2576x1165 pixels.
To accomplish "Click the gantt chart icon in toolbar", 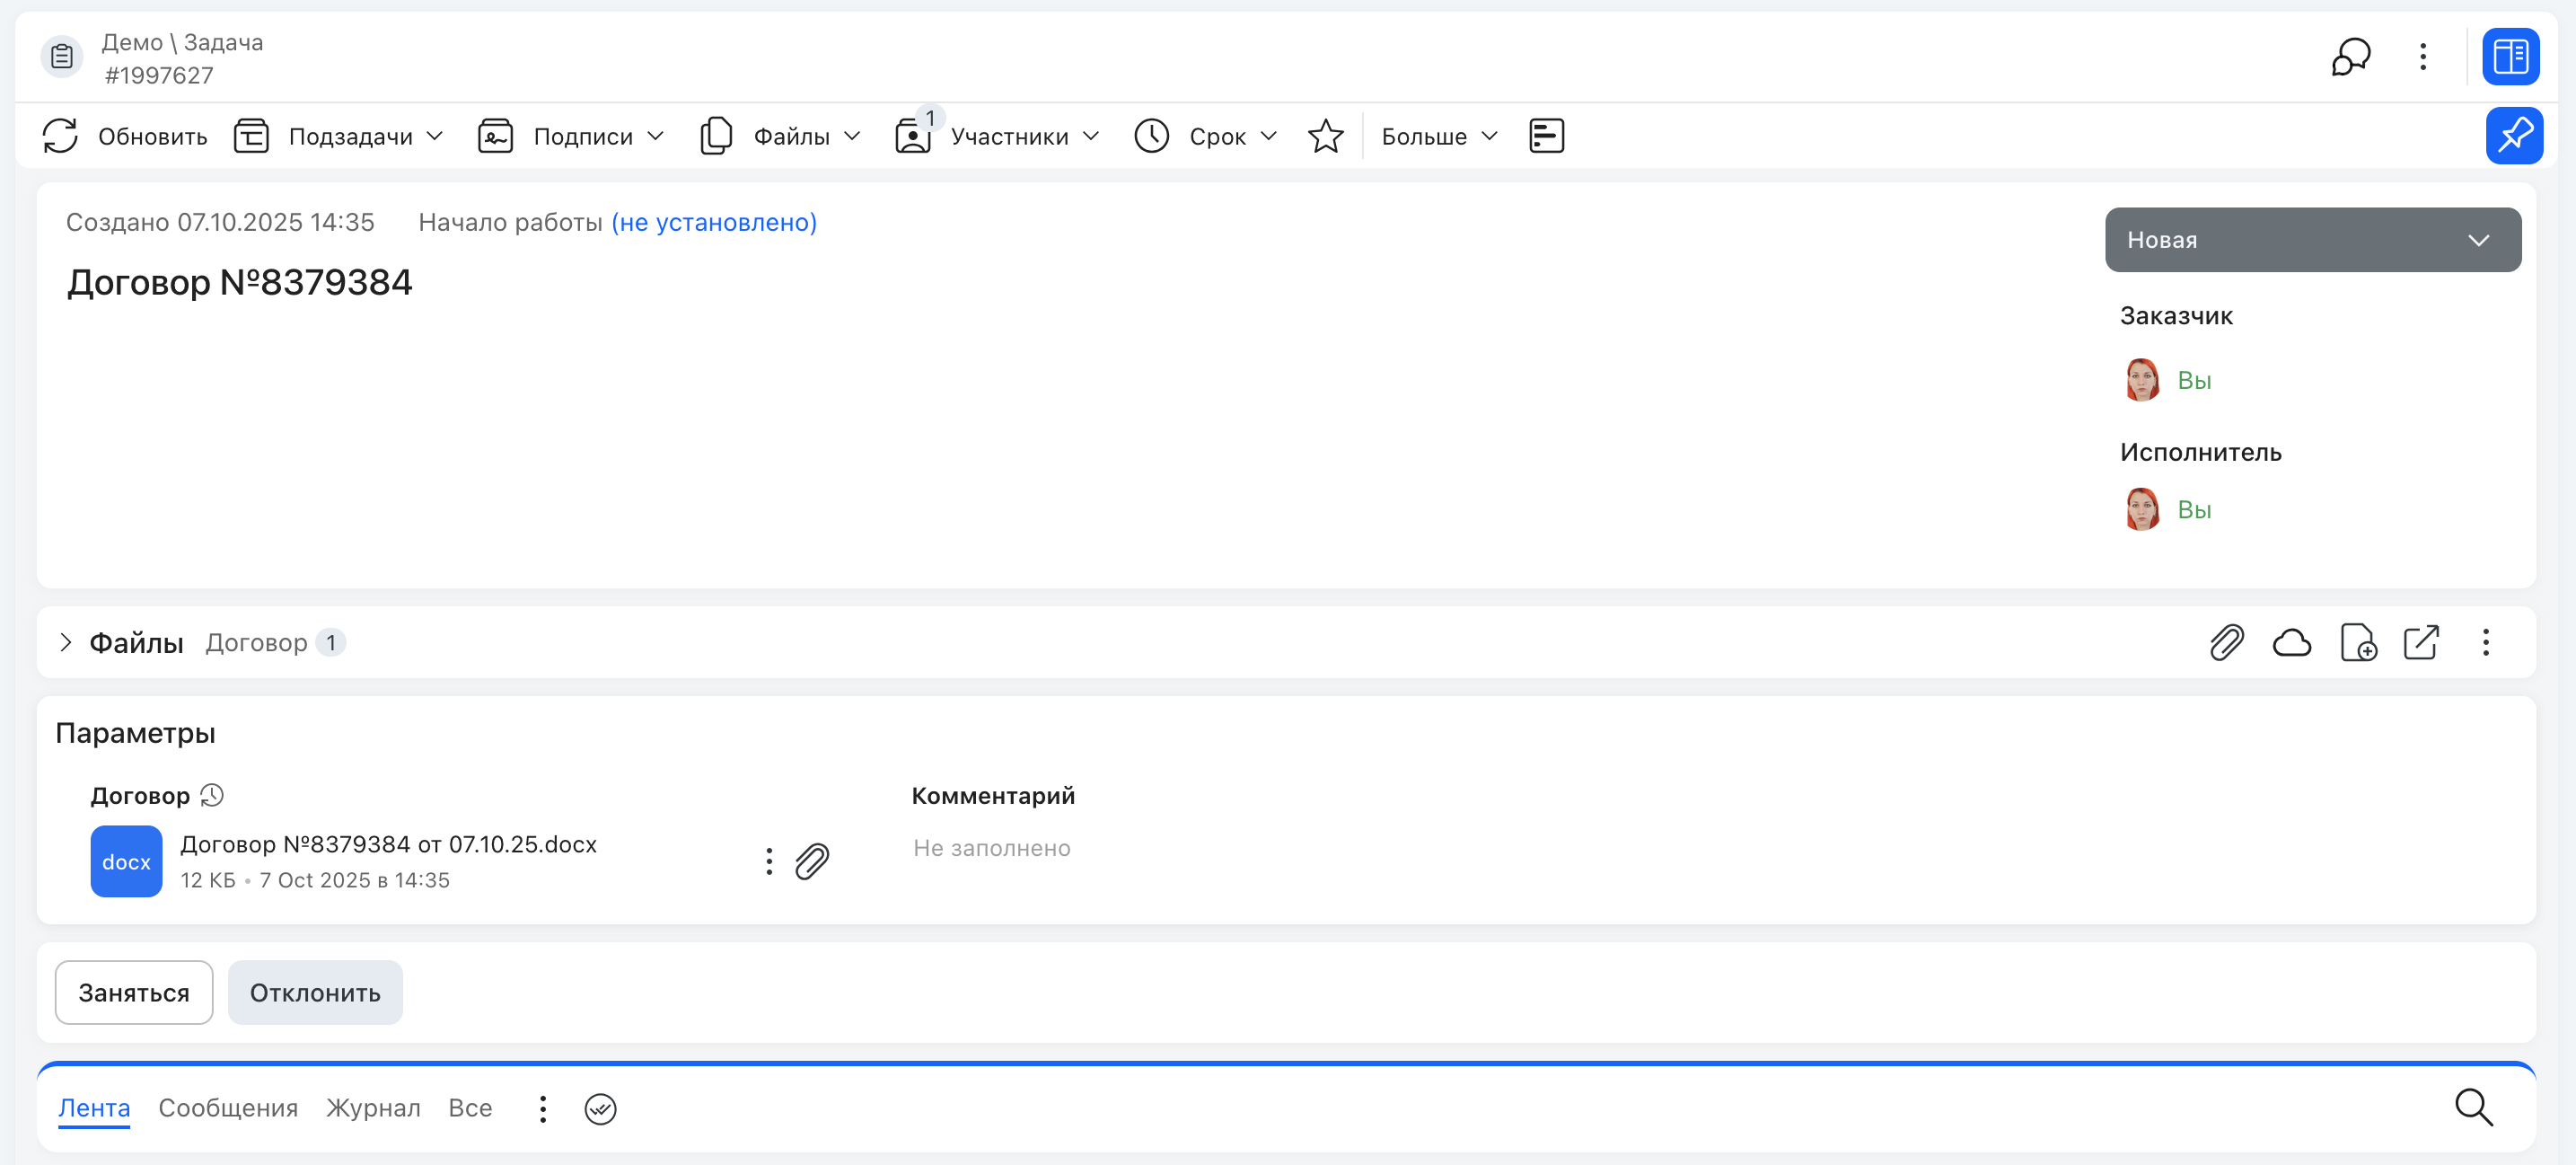I will point(1546,136).
